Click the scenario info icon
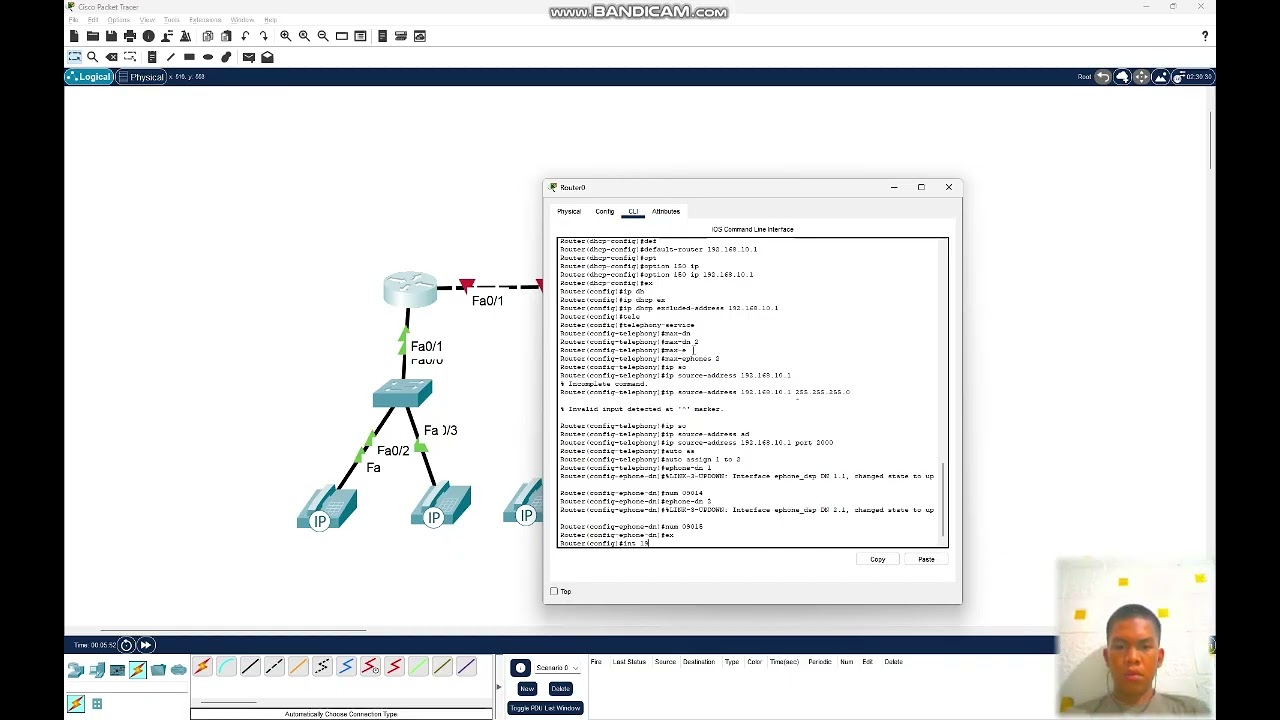Image resolution: width=1280 pixels, height=720 pixels. click(520, 668)
